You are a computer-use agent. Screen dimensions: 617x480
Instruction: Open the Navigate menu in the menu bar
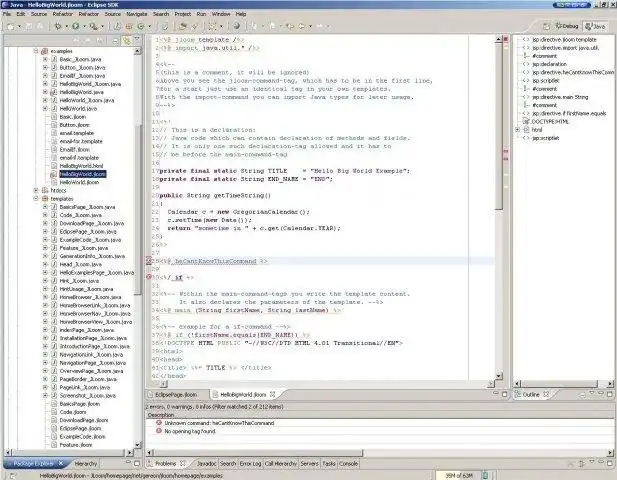pos(137,14)
